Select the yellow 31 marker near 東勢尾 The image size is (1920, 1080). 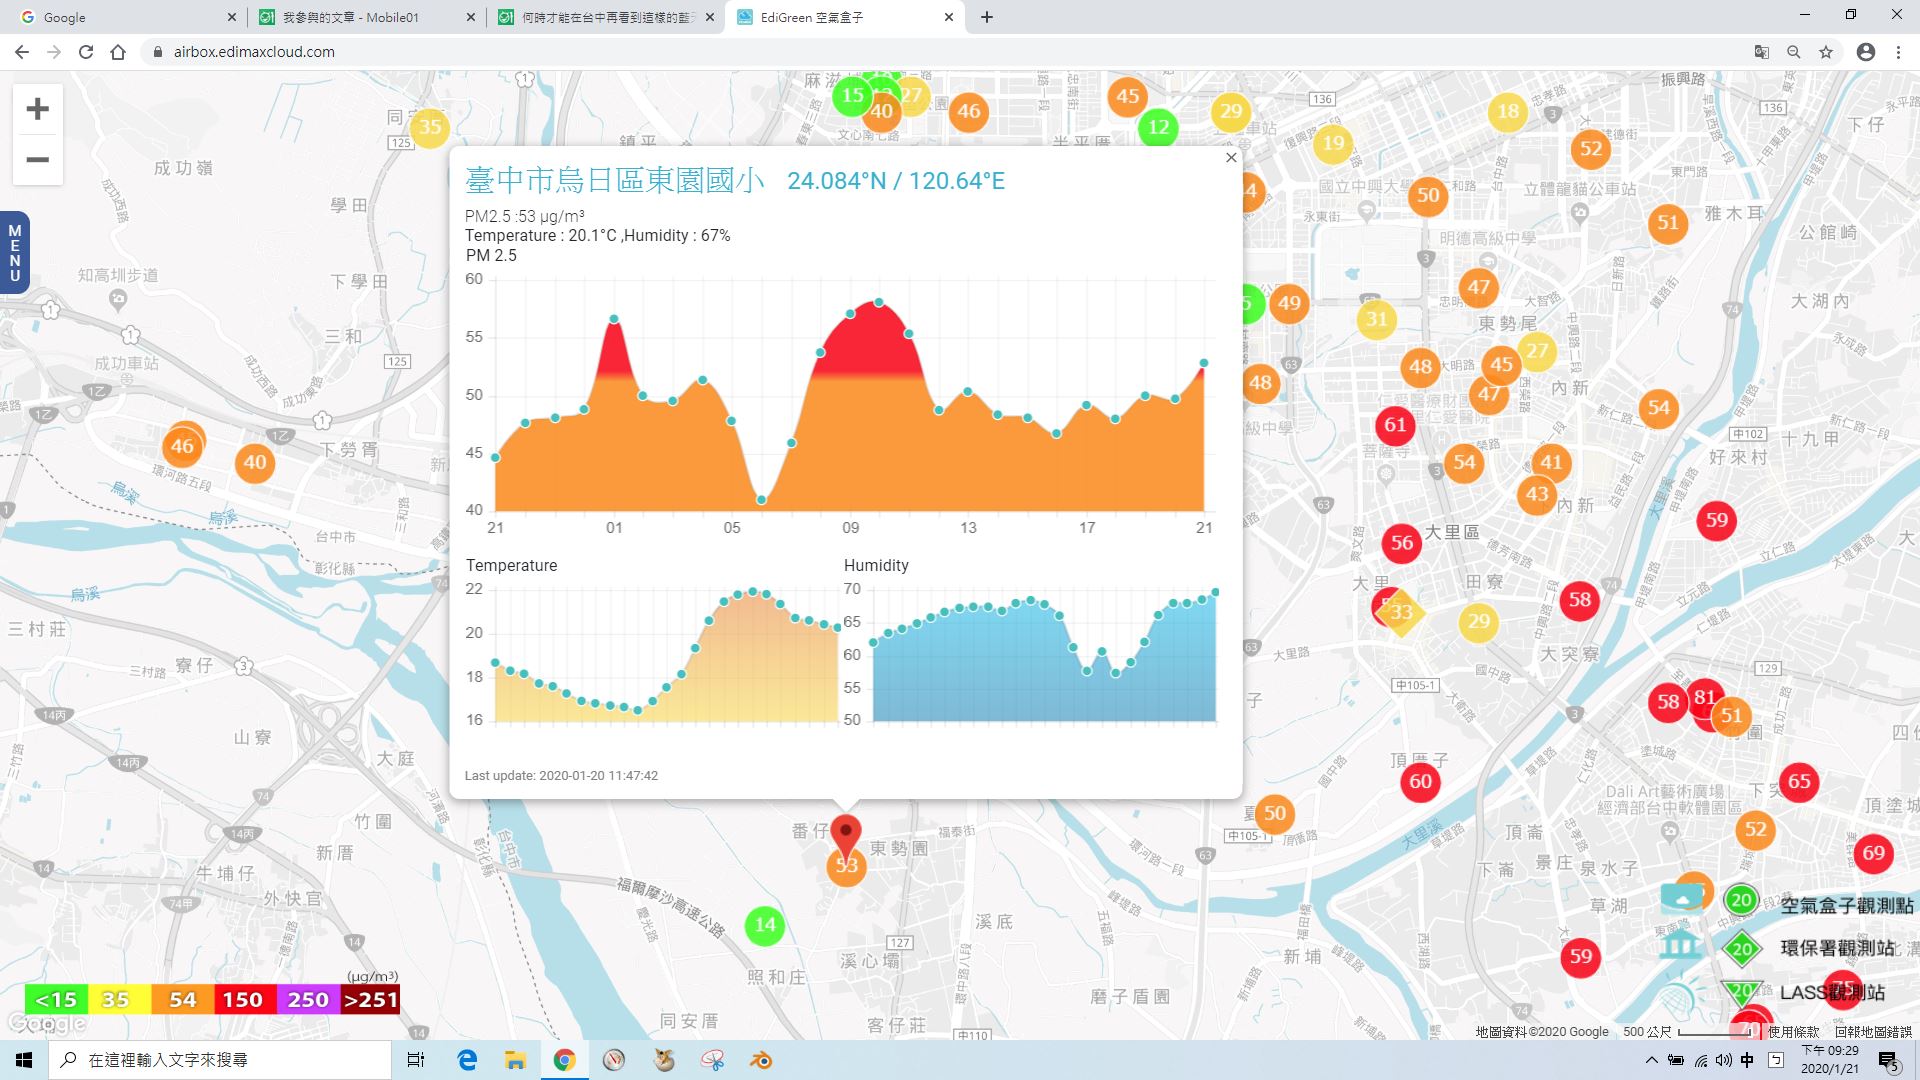pyautogui.click(x=1377, y=319)
